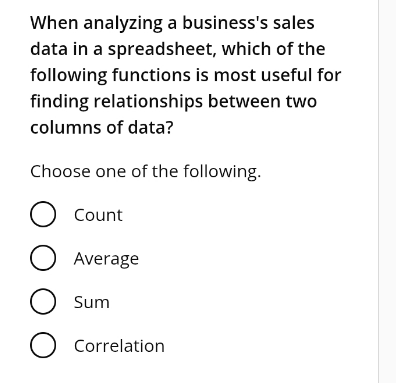
Task: Click the word "analyzing" in the question
Action: pyautogui.click(x=123, y=24)
